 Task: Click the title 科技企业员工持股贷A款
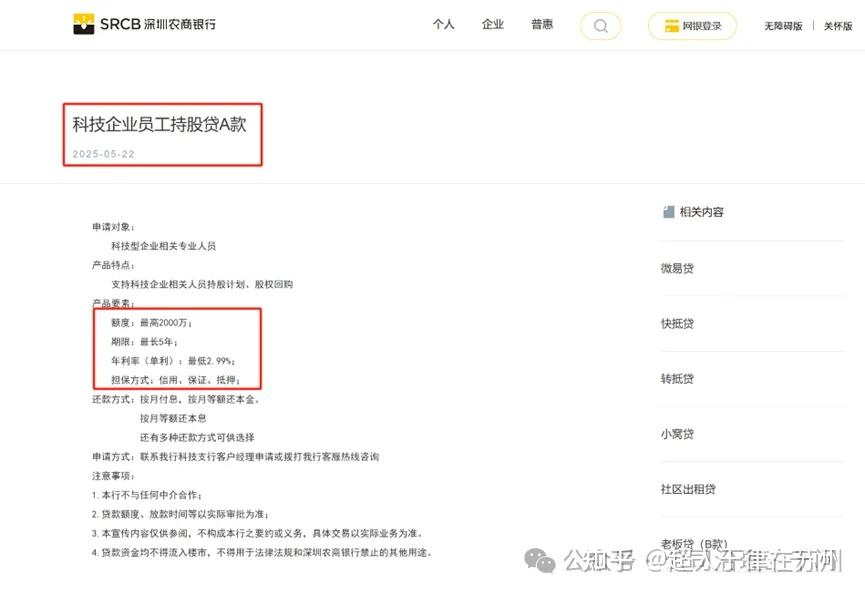159,124
